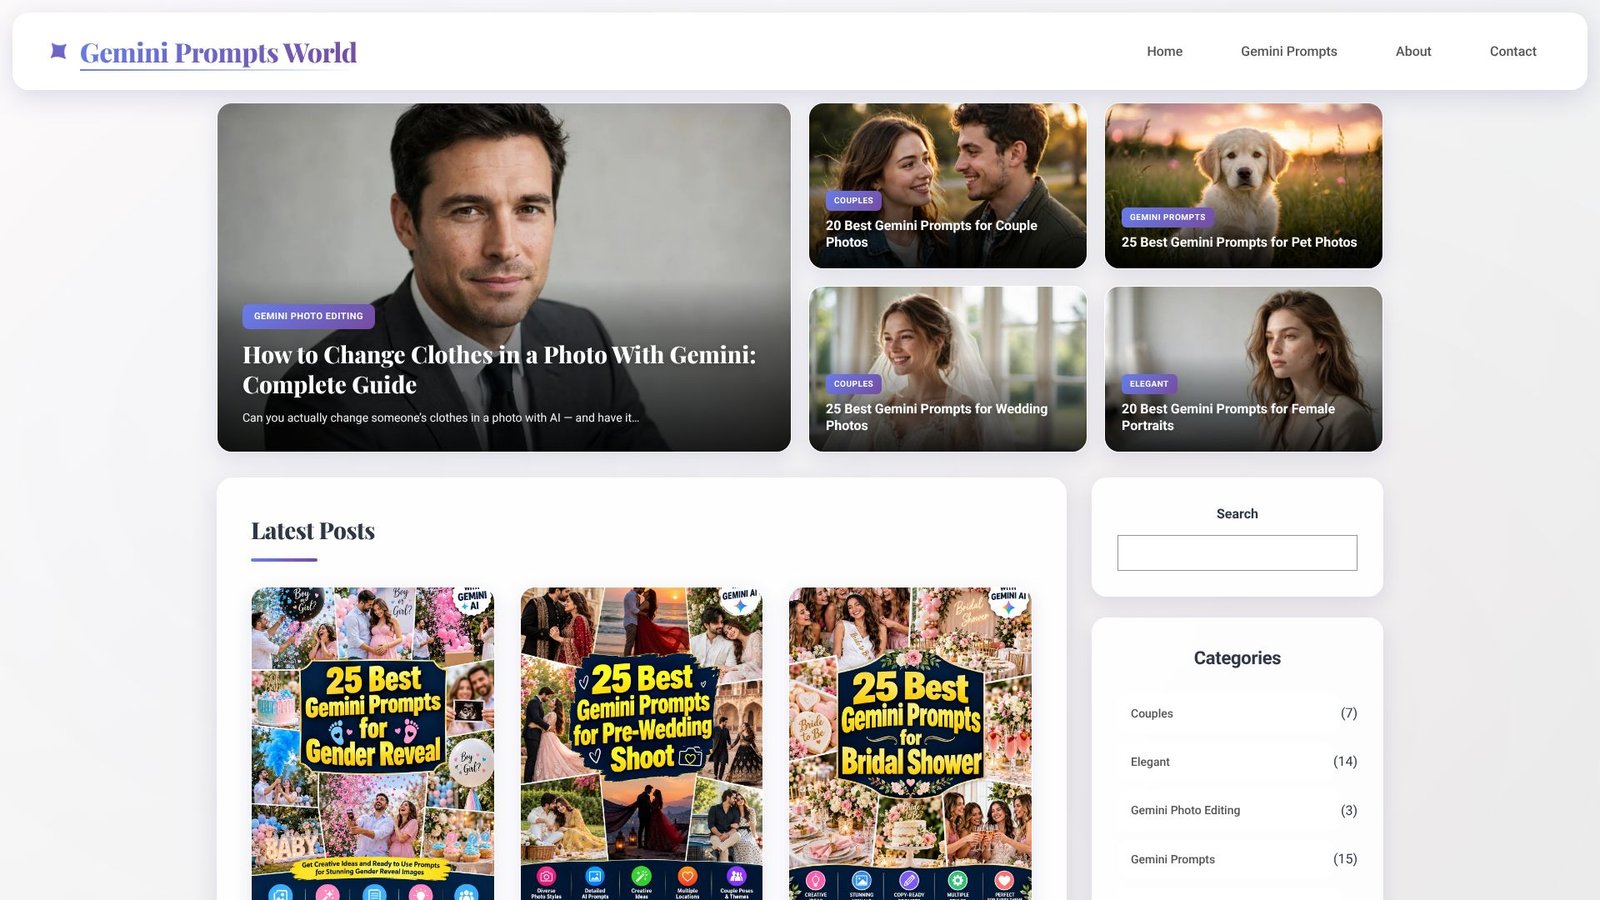The width and height of the screenshot is (1600, 900).
Task: Click the GEMINI PHOTO EDITING tag badge
Action: click(308, 316)
